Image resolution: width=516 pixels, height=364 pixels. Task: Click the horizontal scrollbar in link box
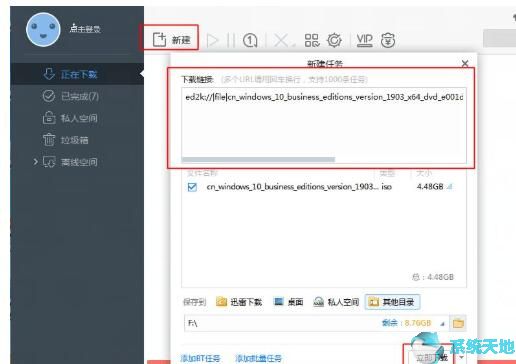(x=258, y=160)
